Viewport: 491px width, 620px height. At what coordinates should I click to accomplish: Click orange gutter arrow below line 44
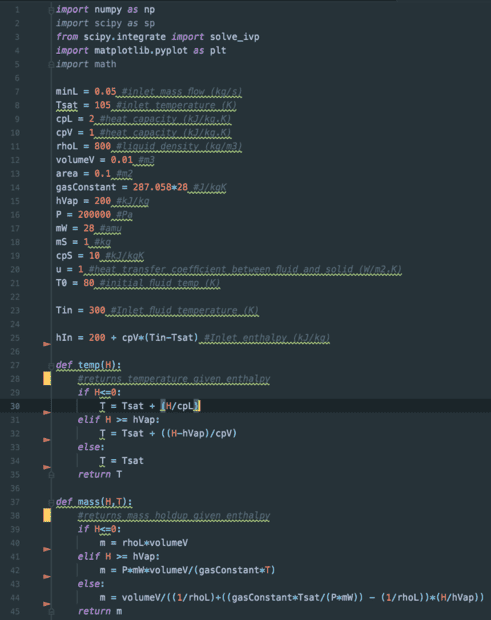tap(47, 604)
